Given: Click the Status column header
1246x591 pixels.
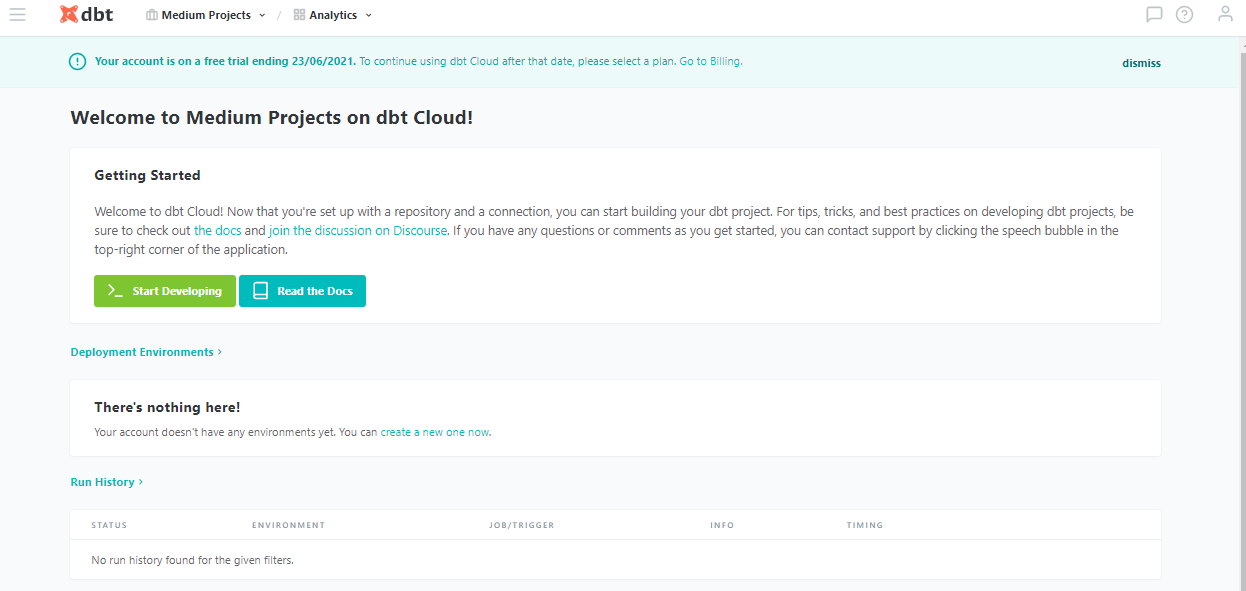Looking at the screenshot, I should pos(109,525).
